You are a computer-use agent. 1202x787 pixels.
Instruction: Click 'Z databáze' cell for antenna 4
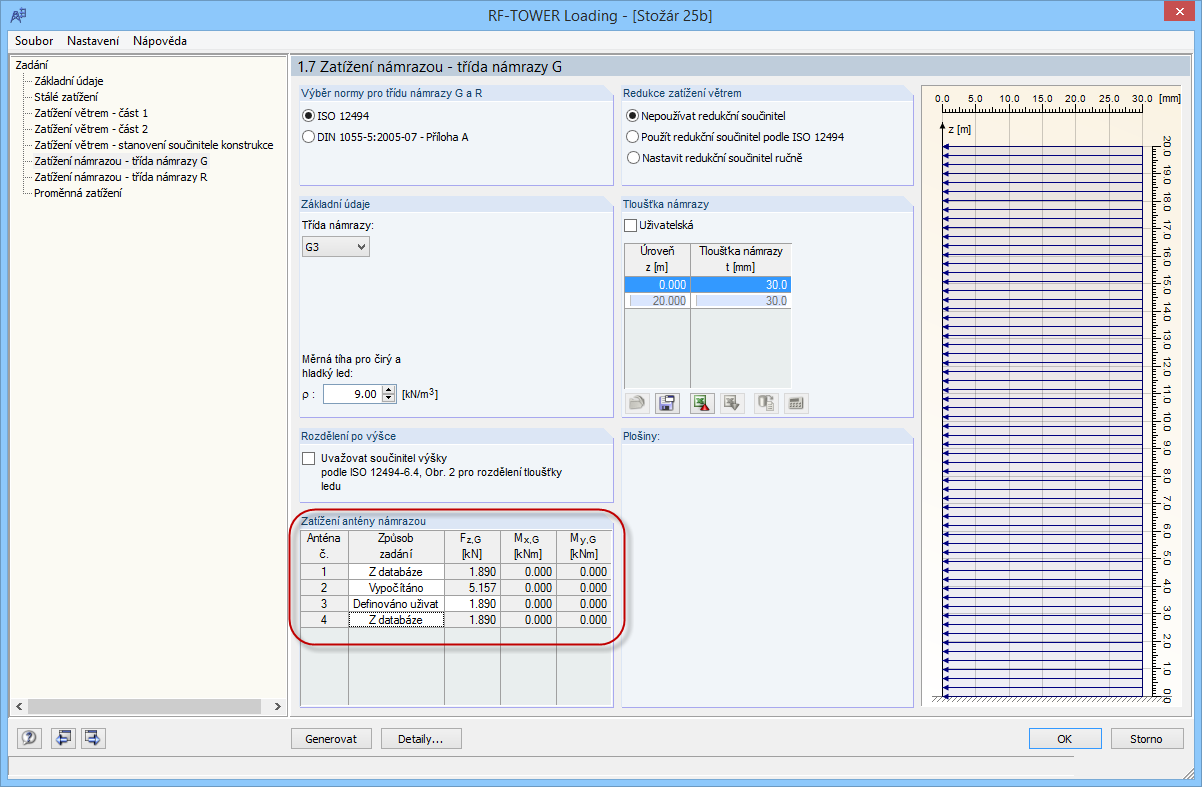[x=396, y=620]
